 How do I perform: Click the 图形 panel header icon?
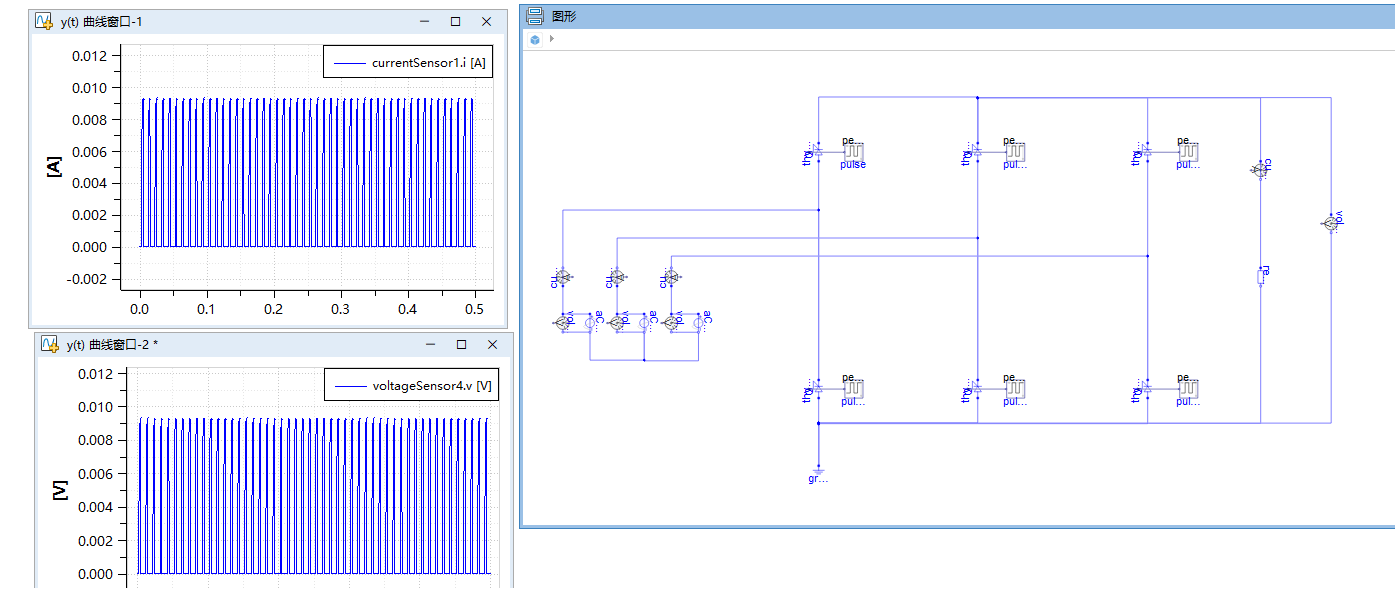535,16
